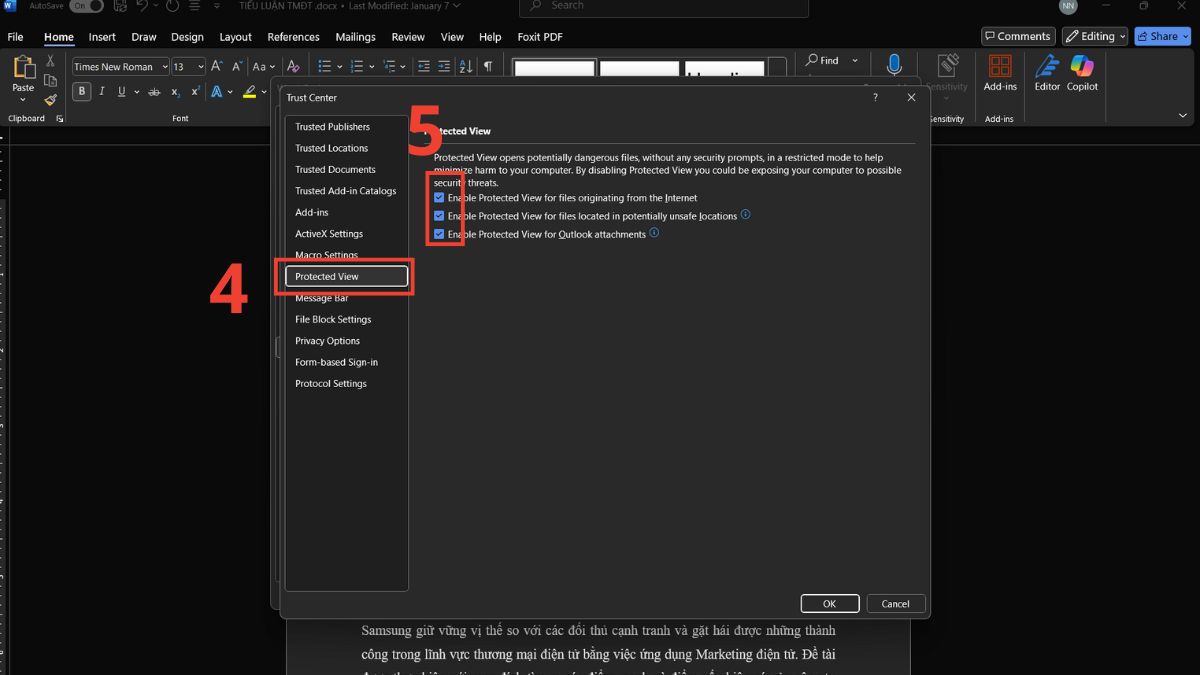Switch to the References ribbon tab
The width and height of the screenshot is (1200, 675).
click(293, 37)
